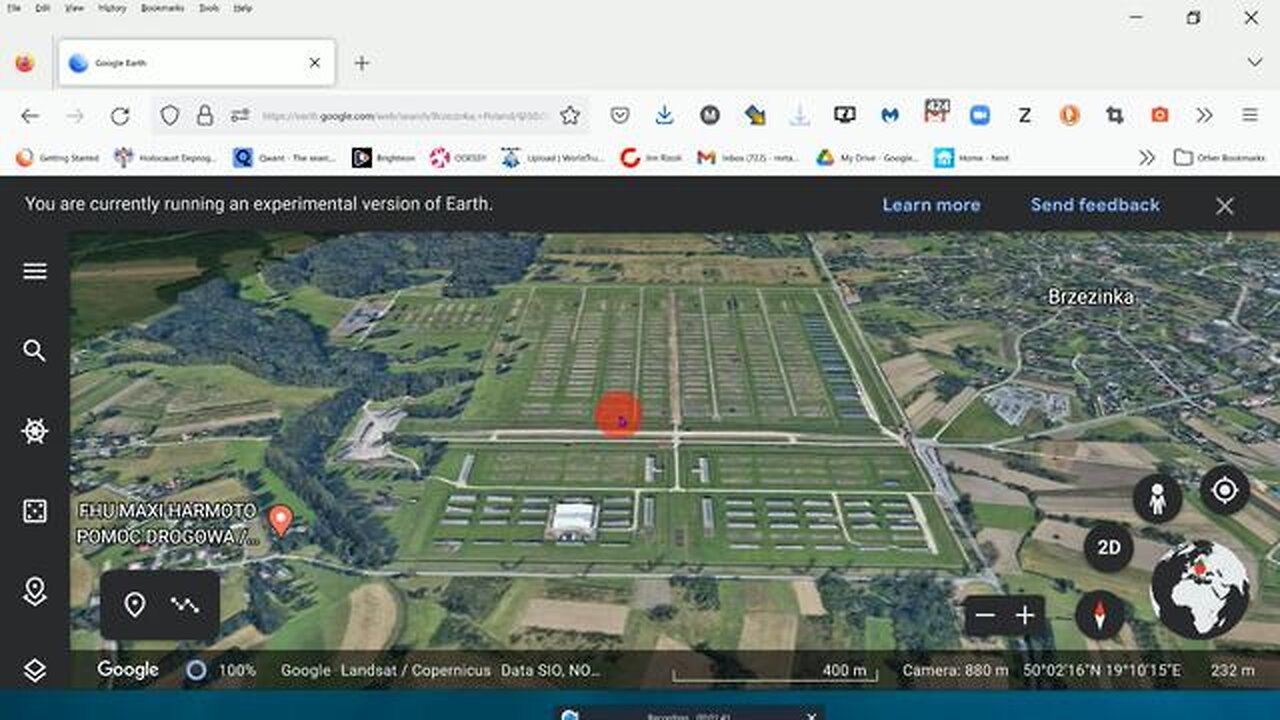Click the DuckDuckGo extension icon
The width and height of the screenshot is (1280, 720).
point(1069,116)
